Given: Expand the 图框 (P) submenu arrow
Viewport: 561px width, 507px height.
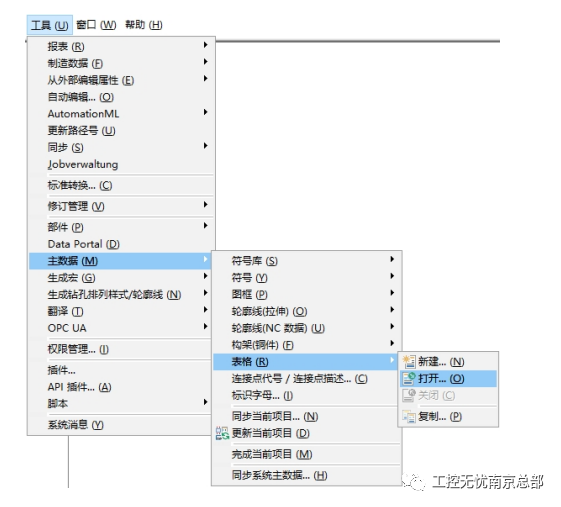Looking at the screenshot, I should point(392,293).
